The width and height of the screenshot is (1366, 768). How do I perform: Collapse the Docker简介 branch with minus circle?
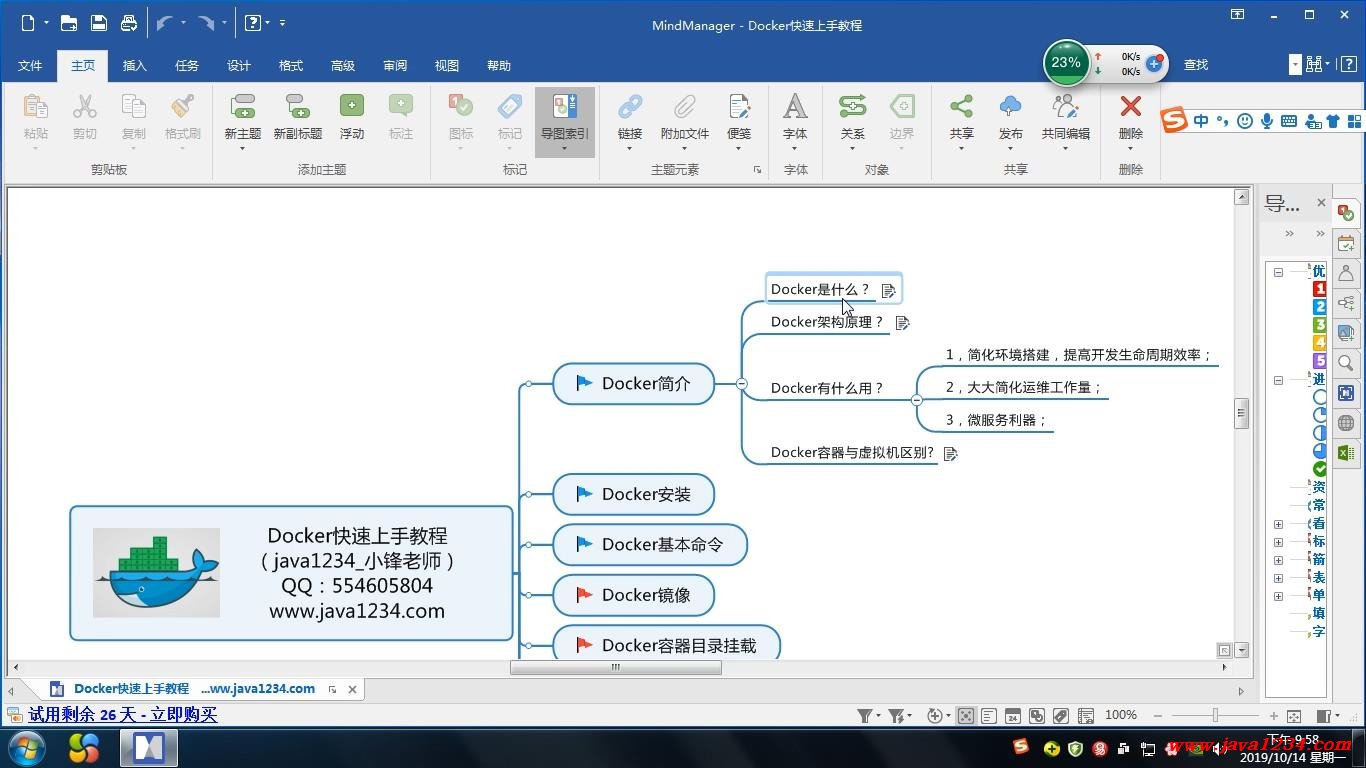[x=741, y=383]
